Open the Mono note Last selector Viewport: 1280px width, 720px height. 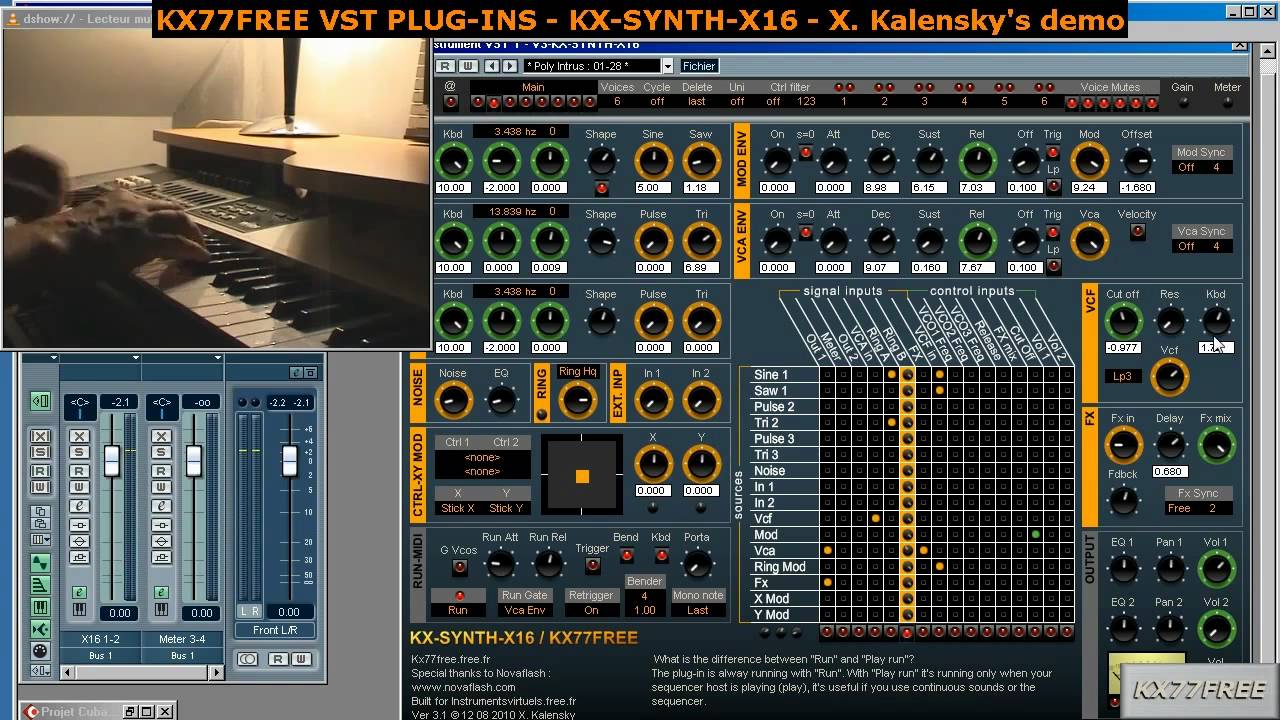point(698,610)
